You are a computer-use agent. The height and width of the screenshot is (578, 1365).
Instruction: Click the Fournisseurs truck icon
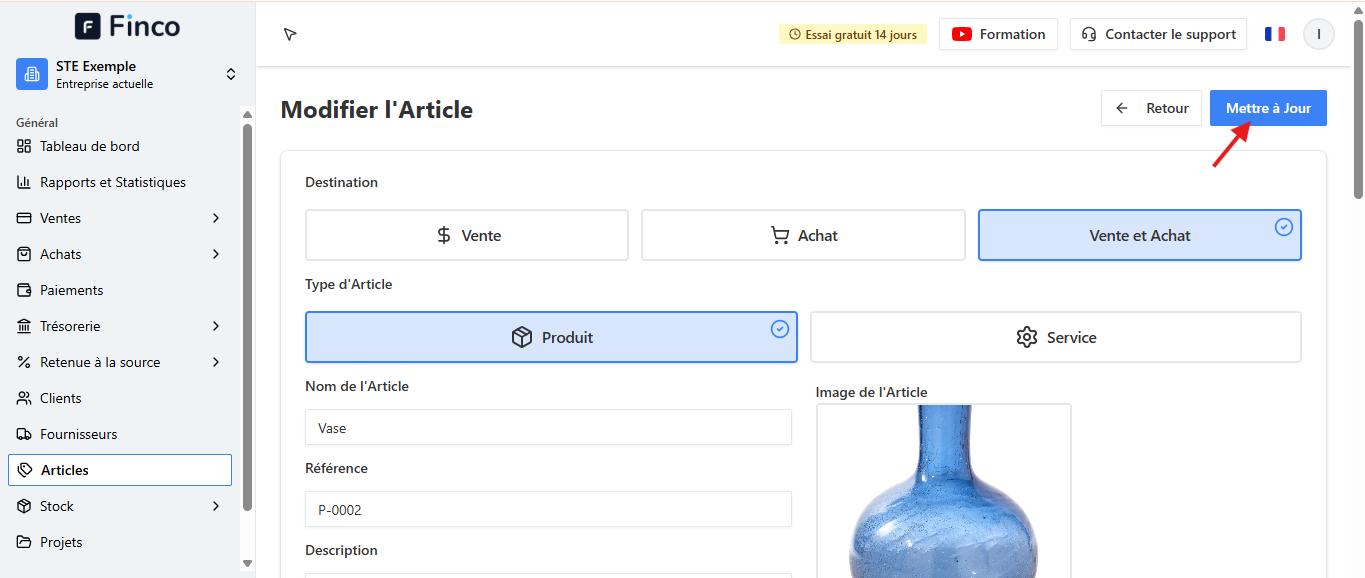24,434
